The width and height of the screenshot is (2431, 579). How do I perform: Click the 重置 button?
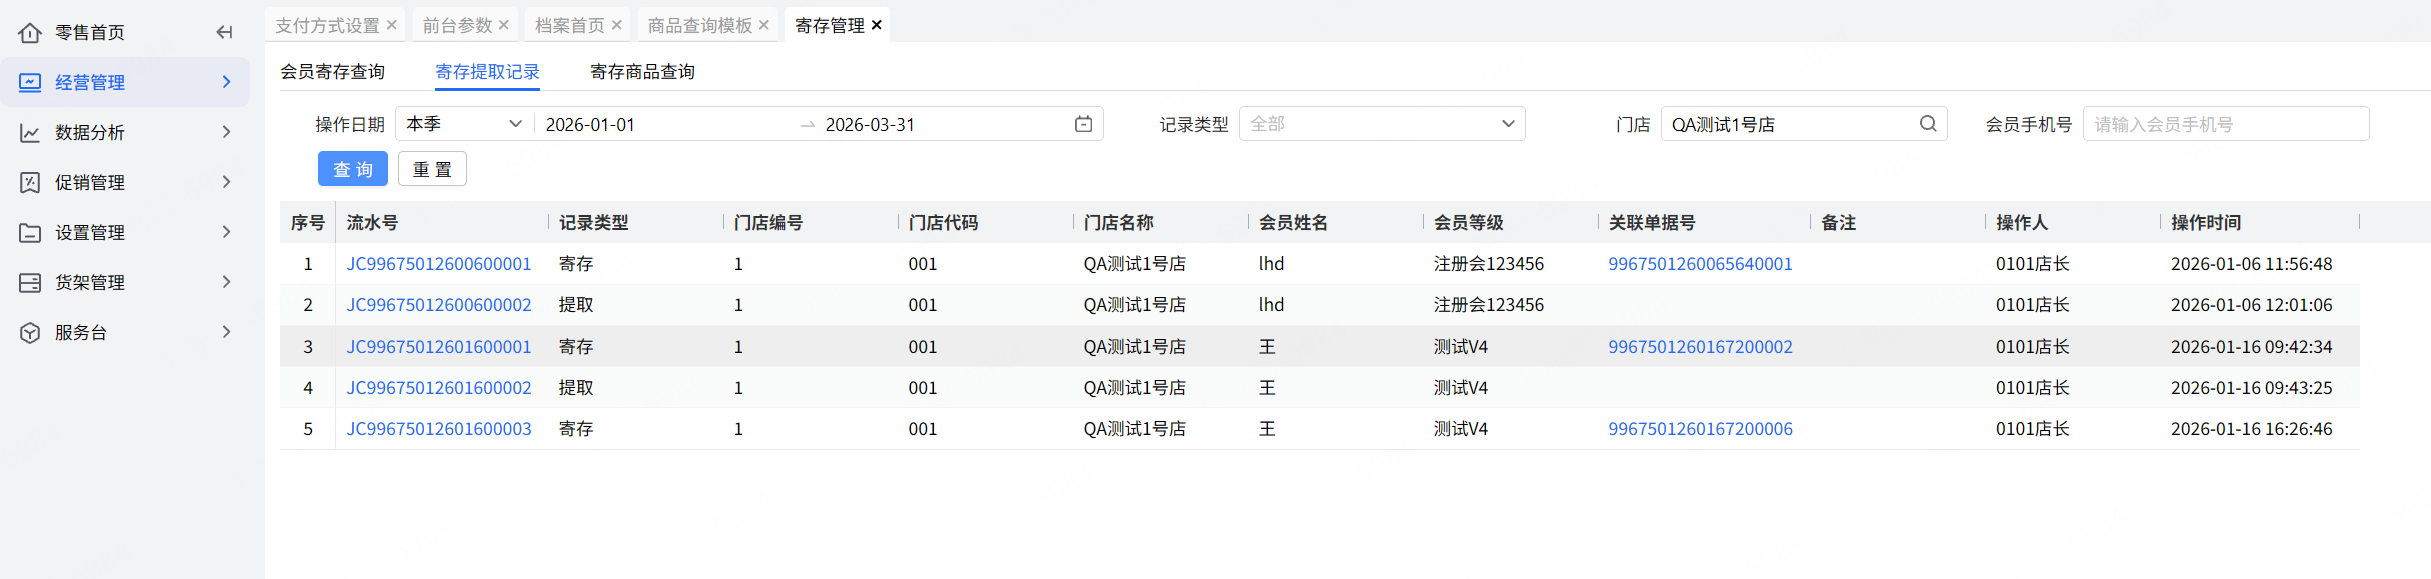coord(432,169)
